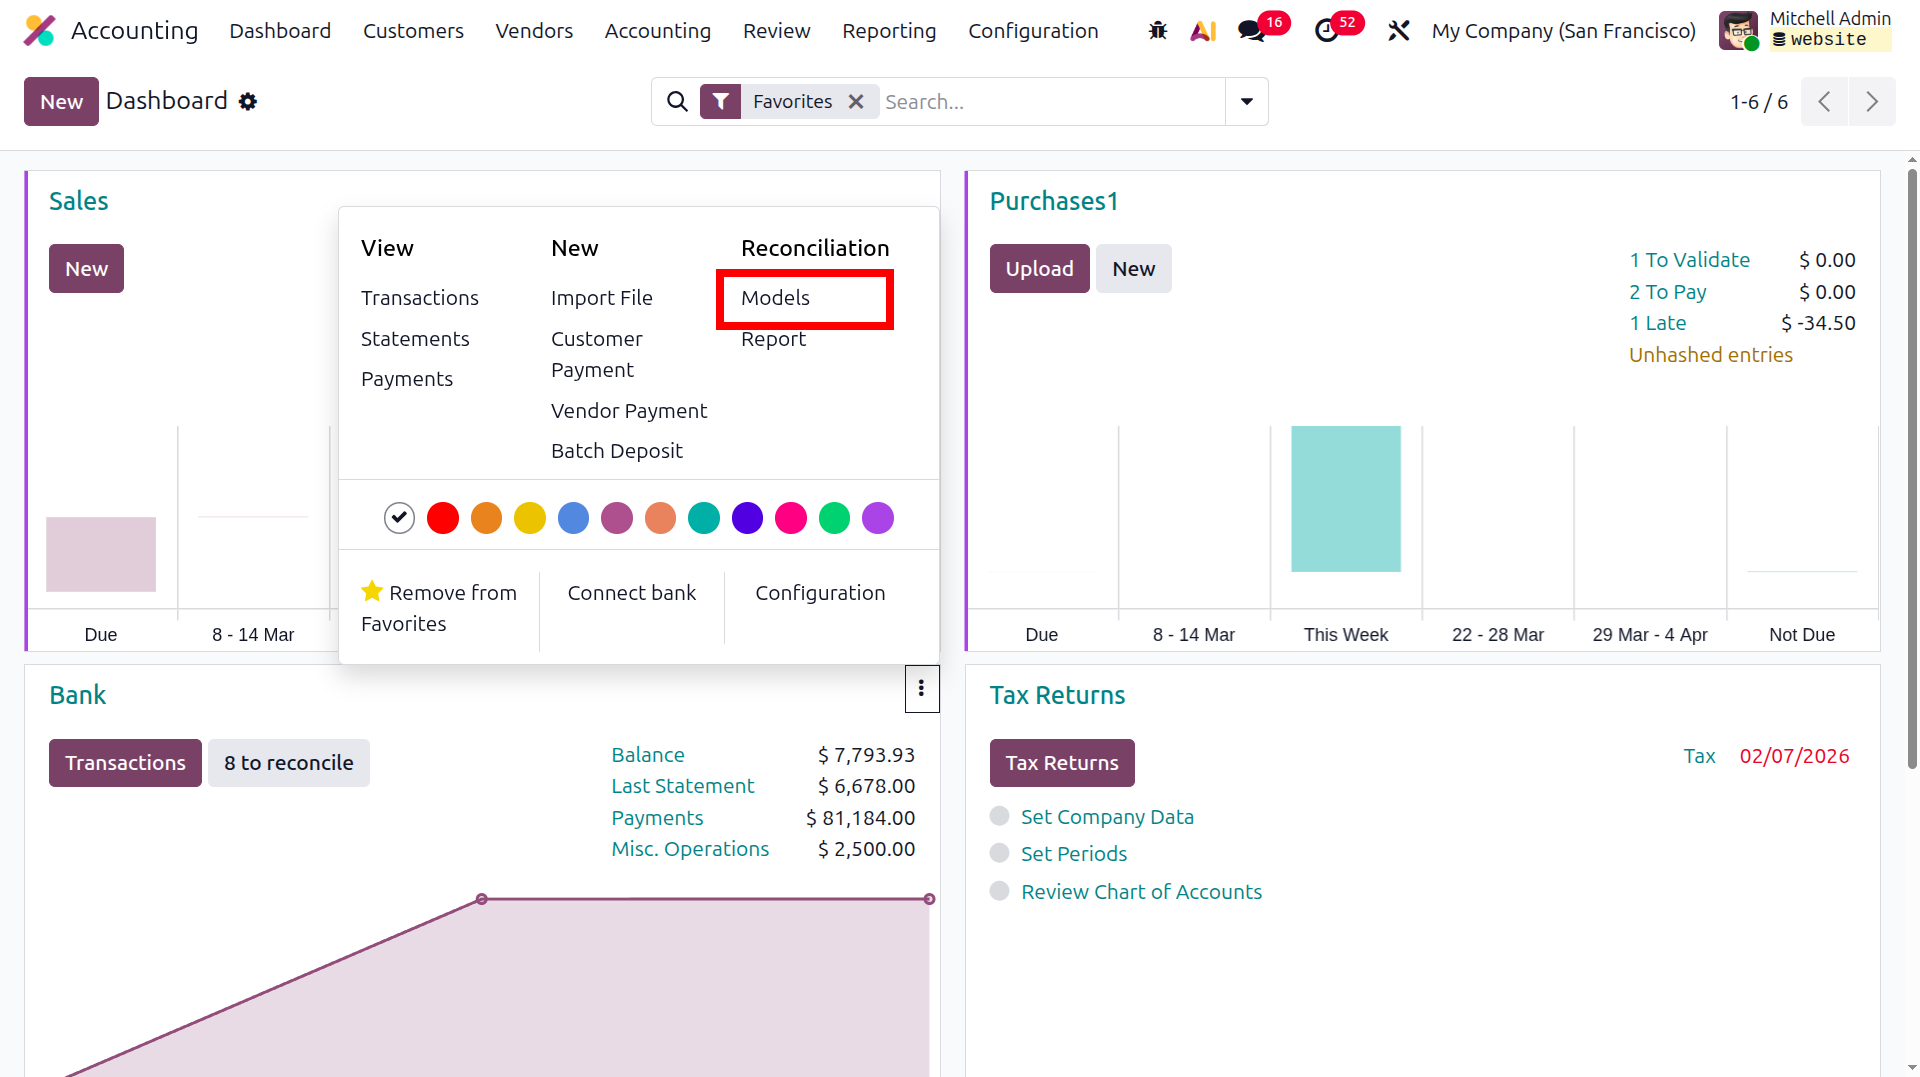Choose the red color swatch

coord(443,518)
